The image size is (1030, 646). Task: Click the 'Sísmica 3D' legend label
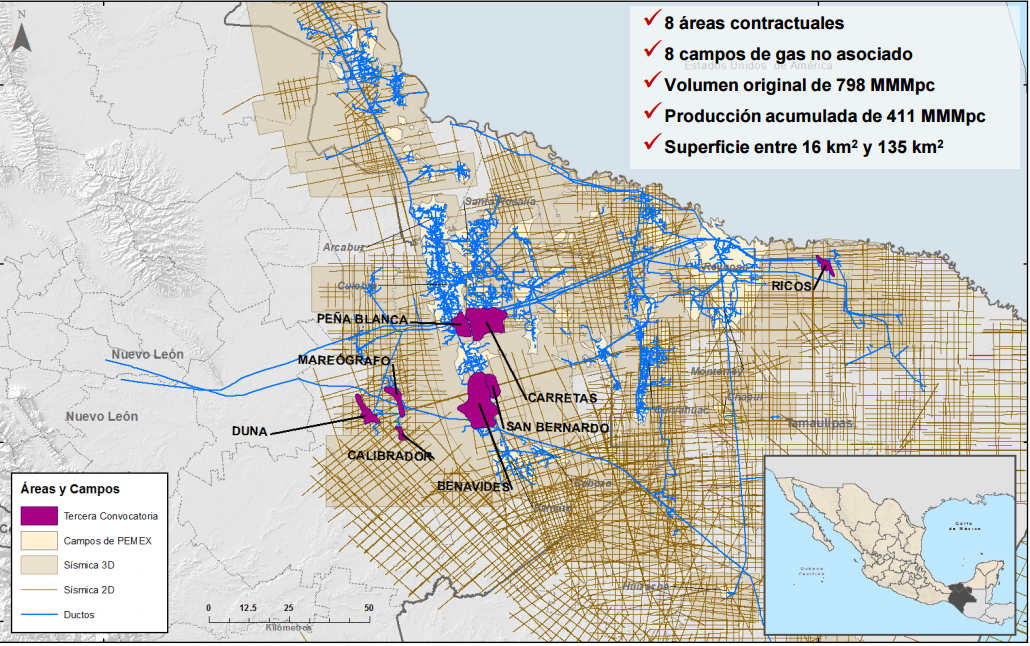[x=89, y=565]
